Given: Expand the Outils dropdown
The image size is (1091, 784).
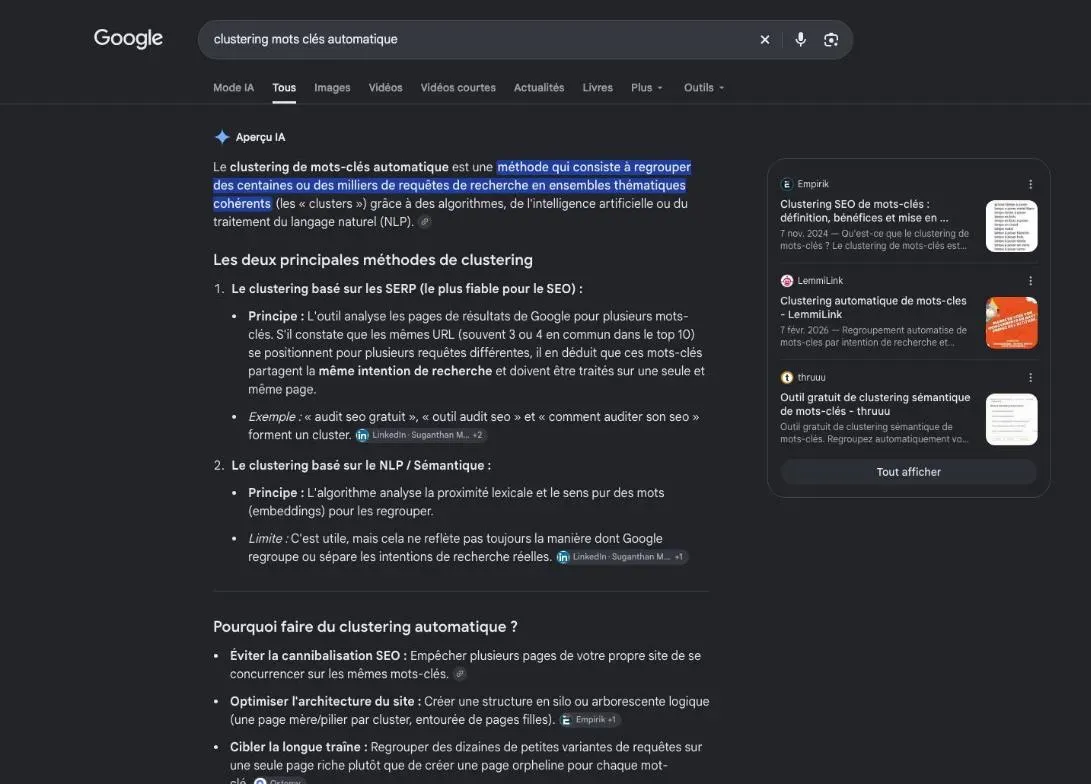Looking at the screenshot, I should point(704,88).
